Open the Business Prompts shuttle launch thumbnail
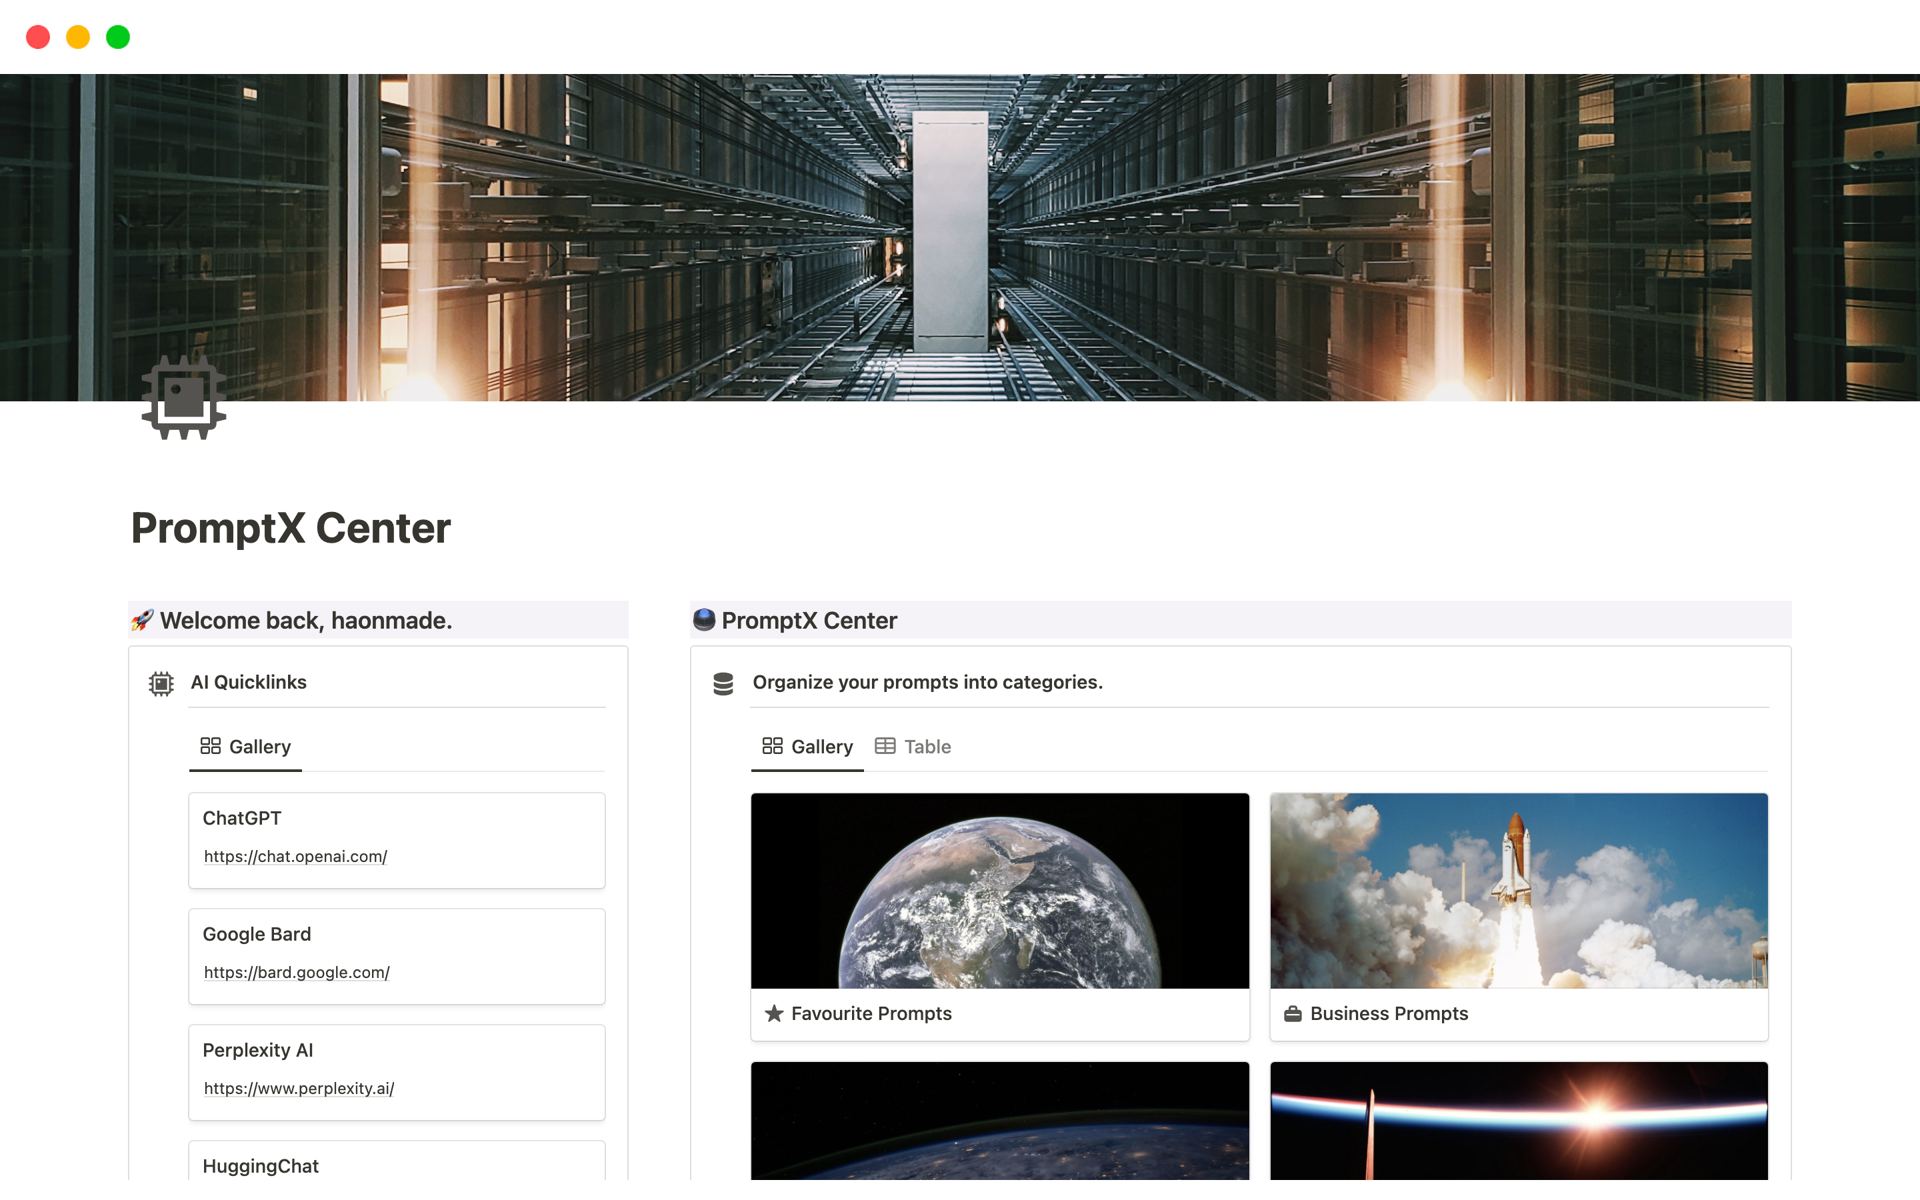The image size is (1920, 1200). pos(1519,891)
